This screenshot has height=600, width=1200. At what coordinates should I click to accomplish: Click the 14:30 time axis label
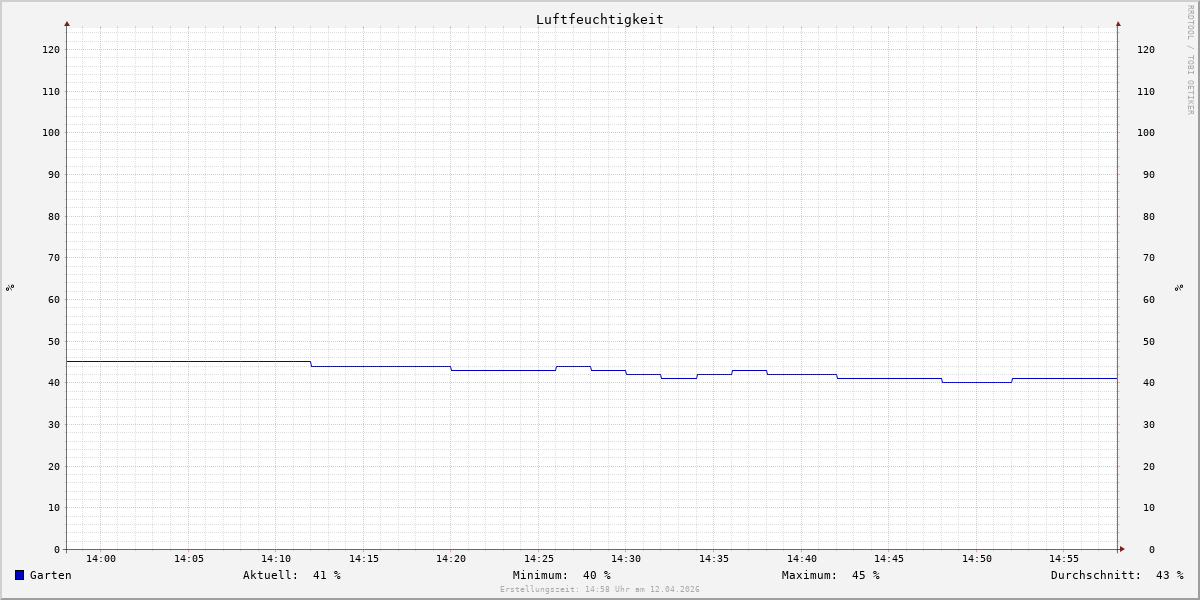[x=626, y=558]
